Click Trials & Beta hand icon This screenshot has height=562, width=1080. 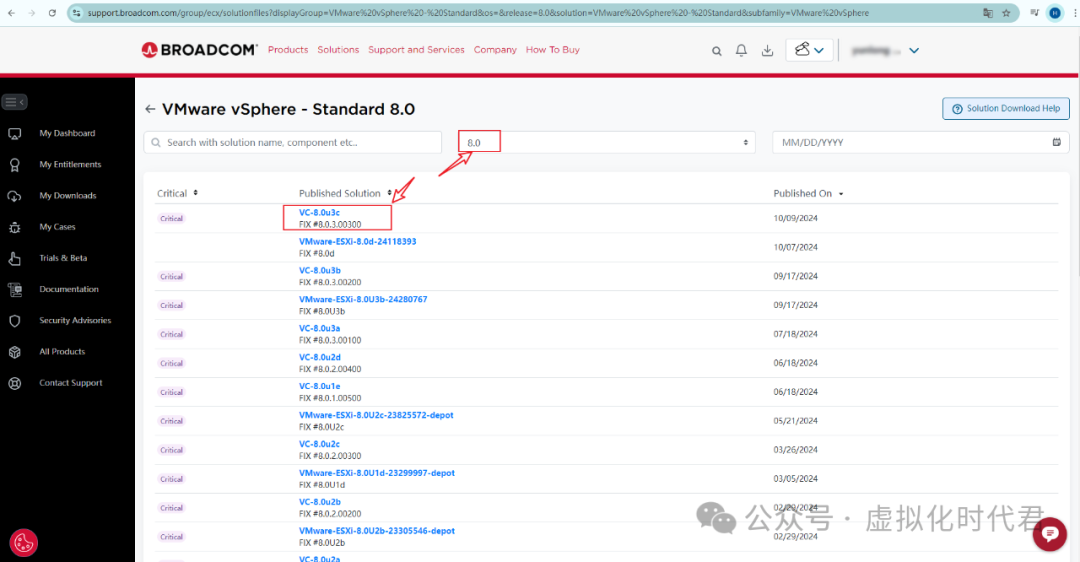14,258
